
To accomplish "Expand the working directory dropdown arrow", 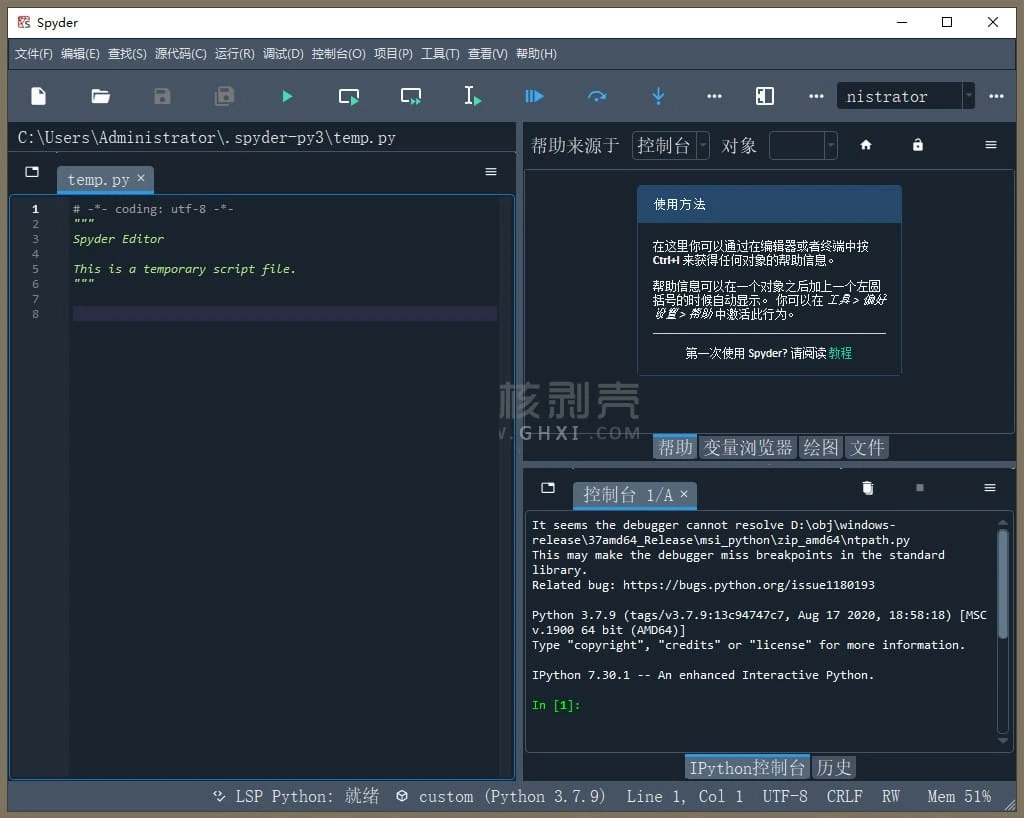I will coord(968,96).
